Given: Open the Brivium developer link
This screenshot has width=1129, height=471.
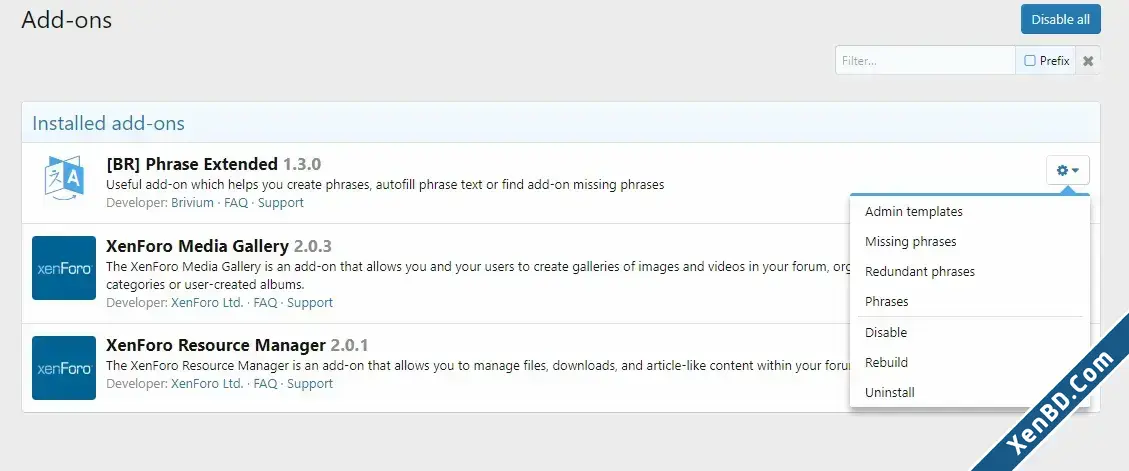Looking at the screenshot, I should 192,203.
